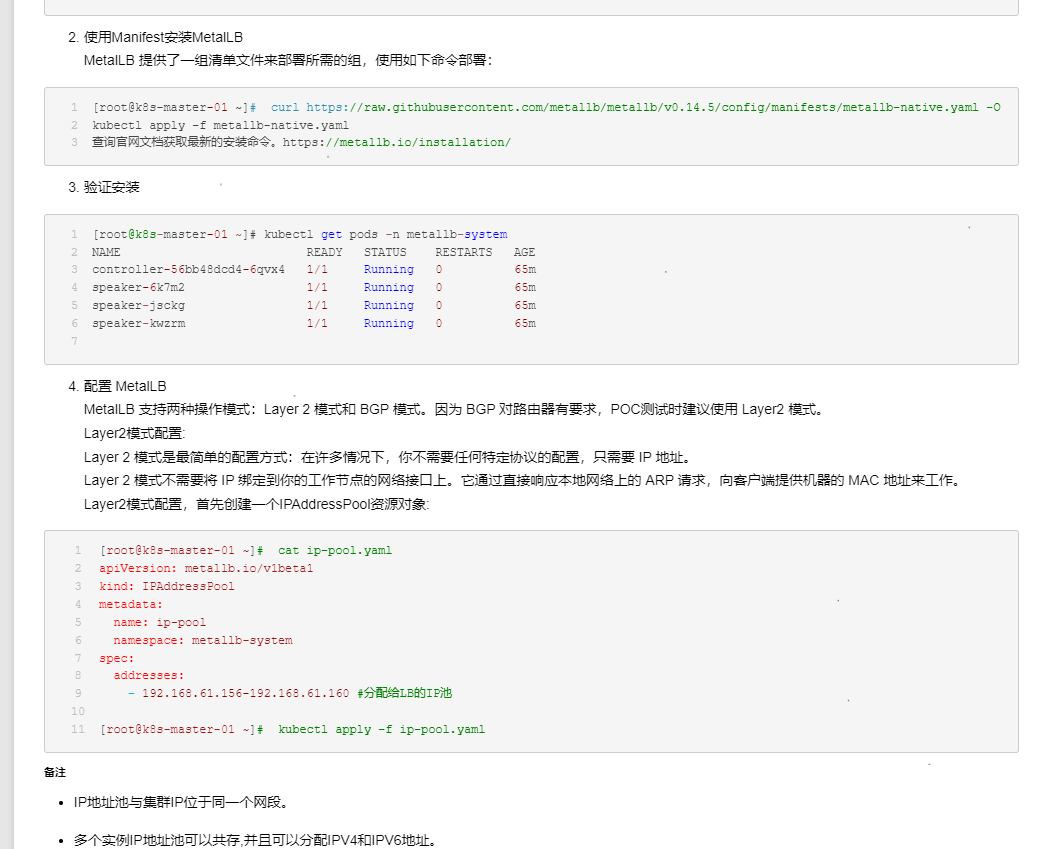Click sentence mentioning IPAddressPool资源对象
This screenshot has height=849, width=1051.
pos(256,505)
